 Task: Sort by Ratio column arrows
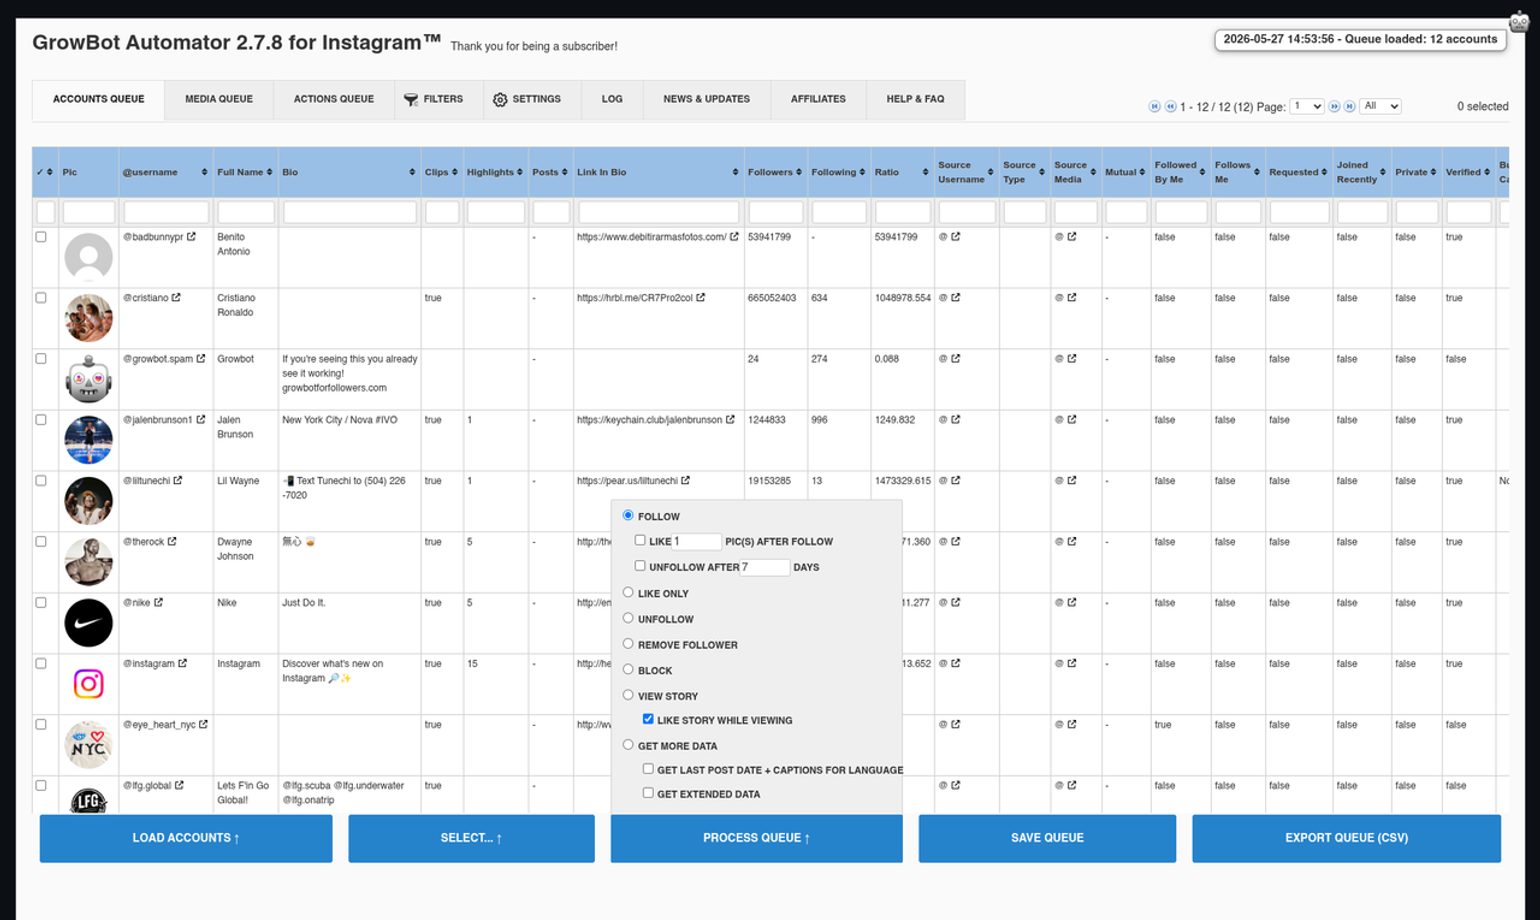[925, 172]
